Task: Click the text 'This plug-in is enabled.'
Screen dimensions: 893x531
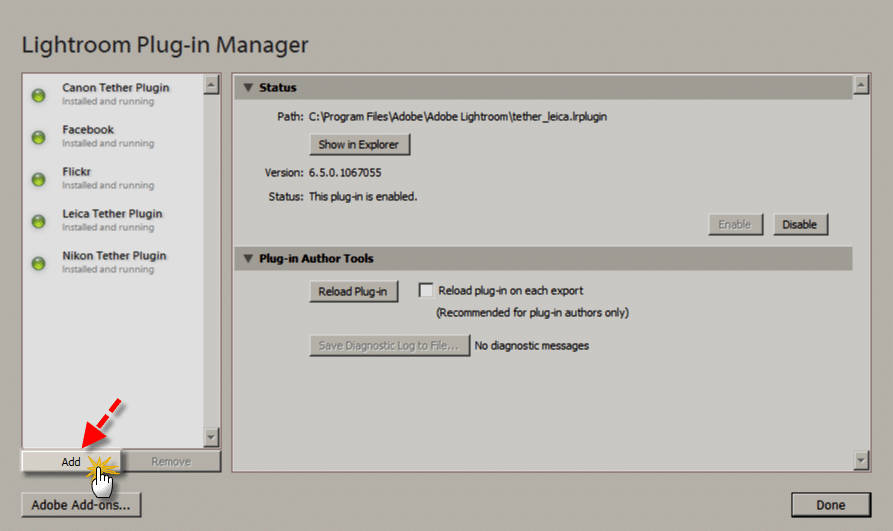Action: point(363,197)
